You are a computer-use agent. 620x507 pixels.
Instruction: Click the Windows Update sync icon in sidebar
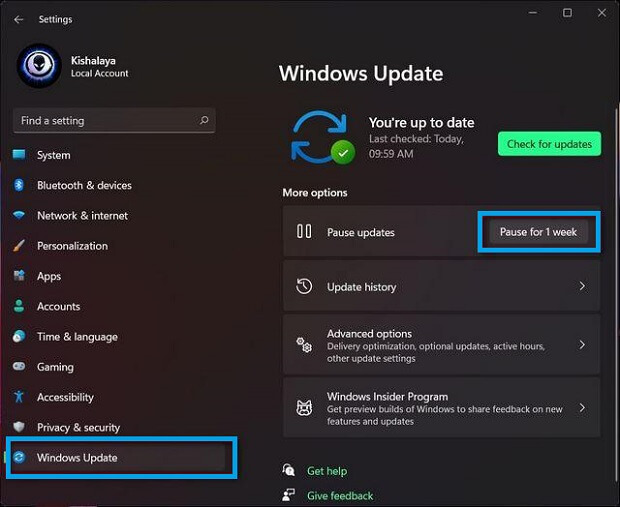click(19, 457)
